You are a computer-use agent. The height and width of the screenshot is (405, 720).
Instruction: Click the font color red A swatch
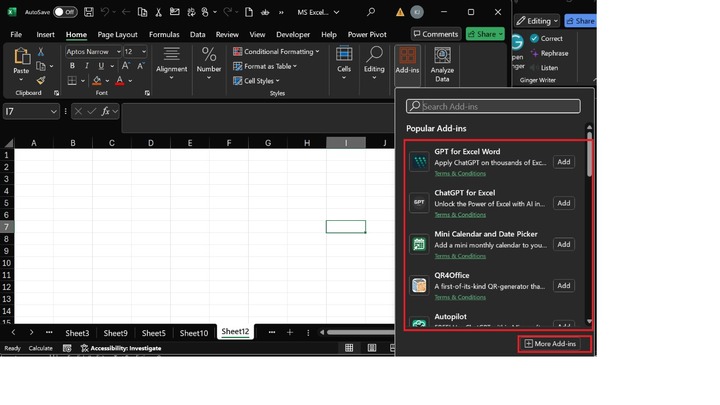click(x=119, y=80)
